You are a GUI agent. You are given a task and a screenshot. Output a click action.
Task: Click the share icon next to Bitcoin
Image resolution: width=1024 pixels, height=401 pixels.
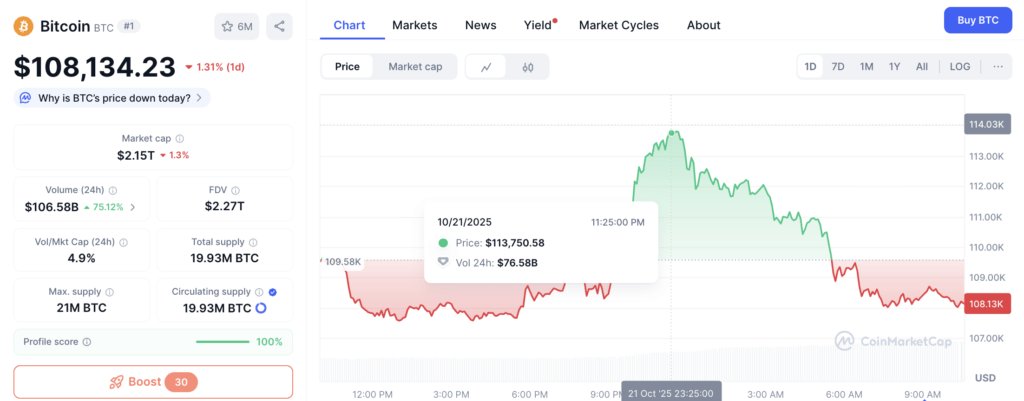279,26
